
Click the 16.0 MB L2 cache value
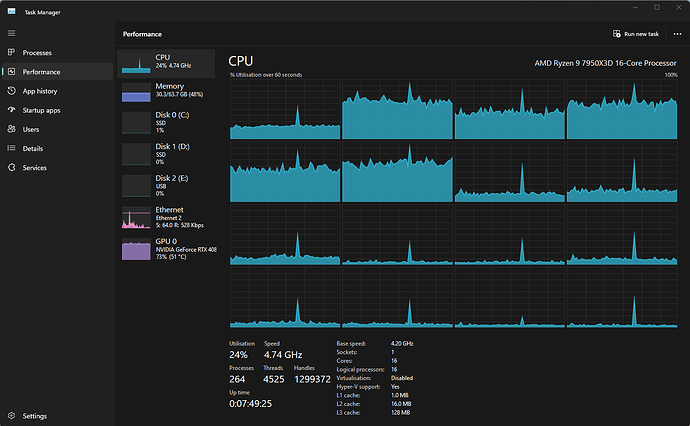click(401, 404)
